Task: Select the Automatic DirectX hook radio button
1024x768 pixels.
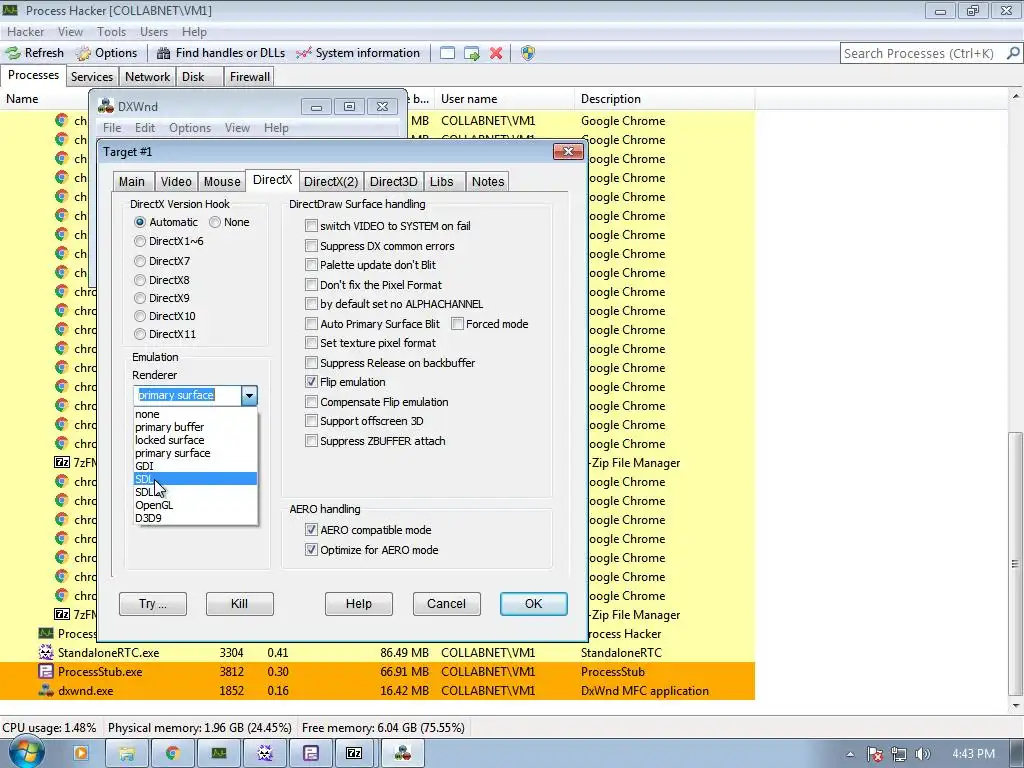Action: [x=140, y=222]
